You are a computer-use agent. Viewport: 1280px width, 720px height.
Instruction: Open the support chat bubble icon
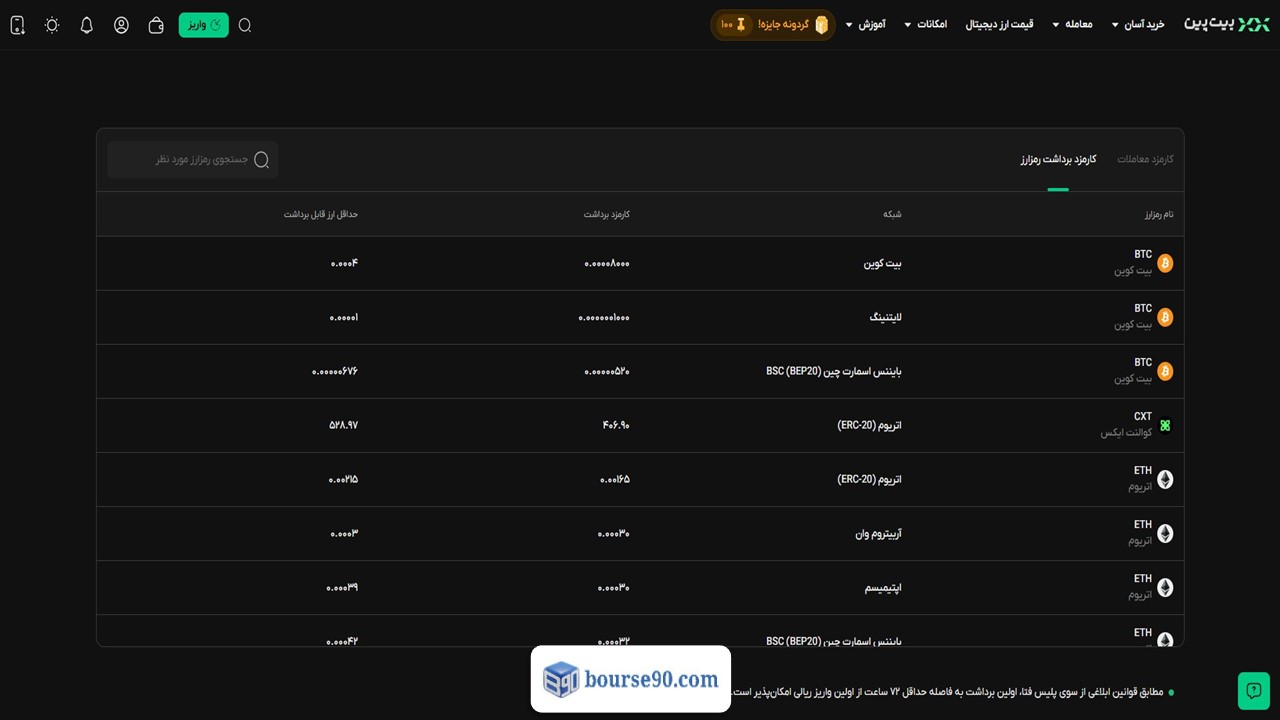point(1253,691)
